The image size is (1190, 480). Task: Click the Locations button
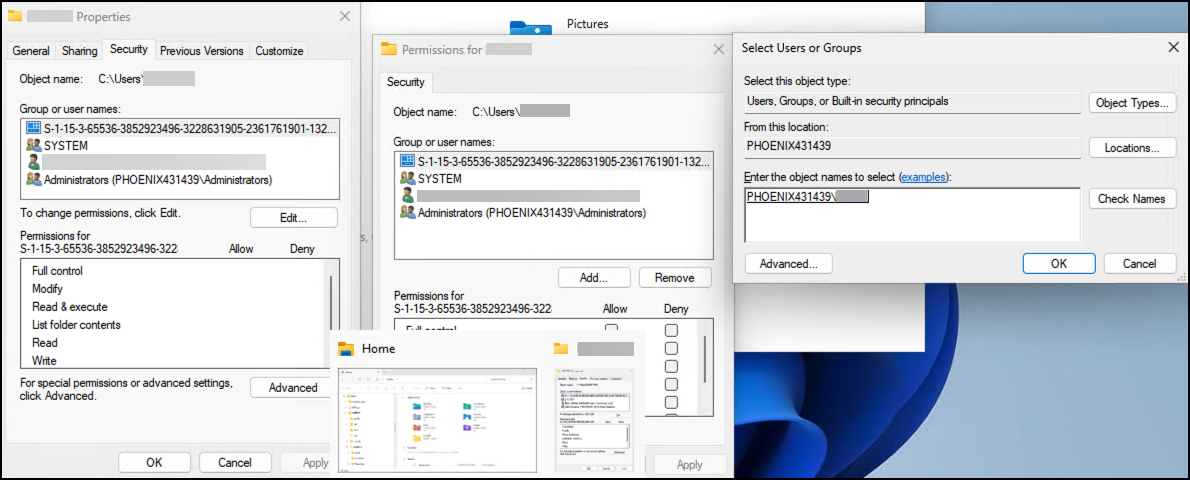tap(1132, 148)
